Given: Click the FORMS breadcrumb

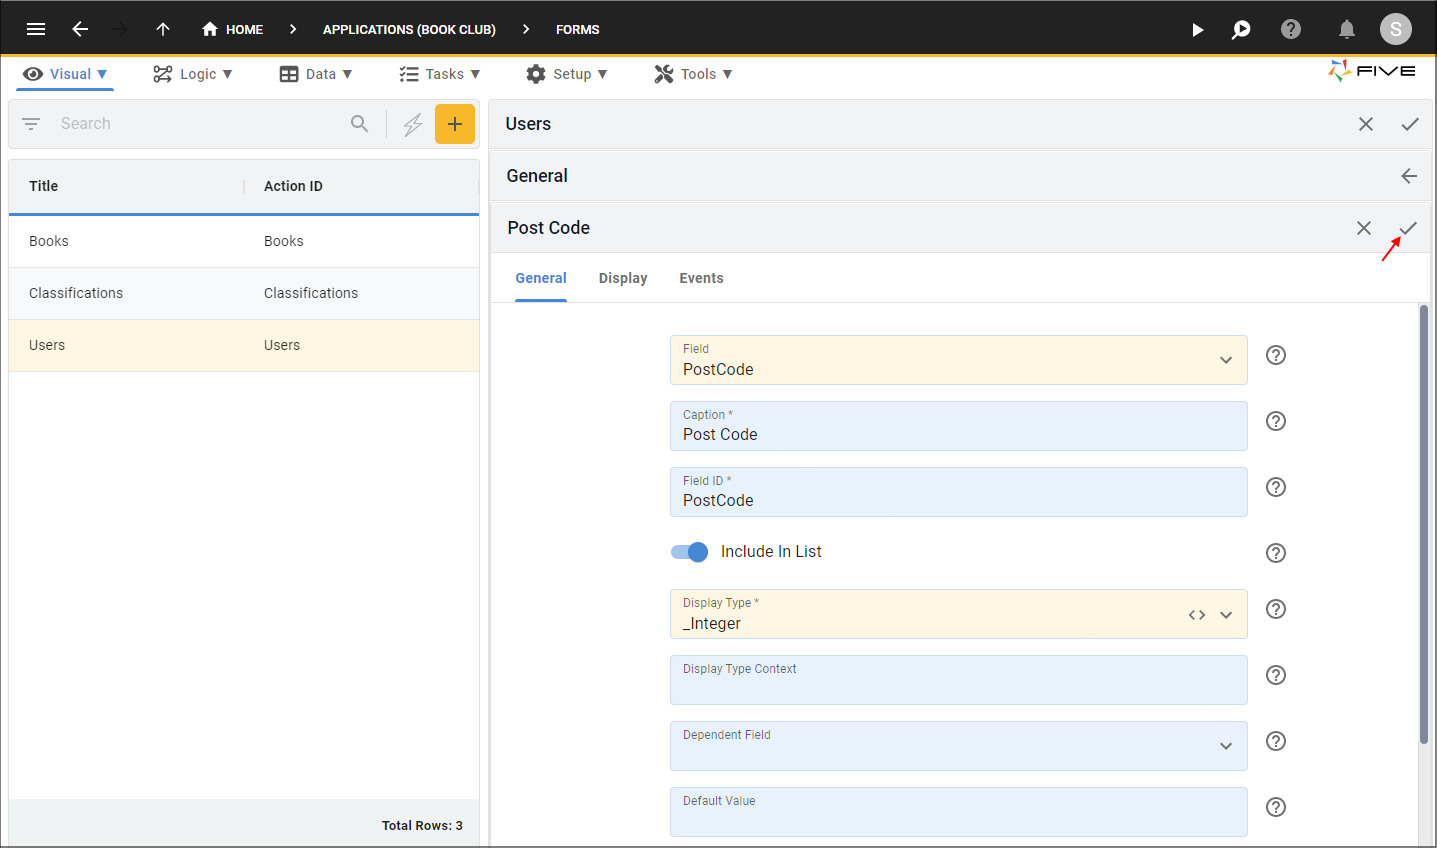Looking at the screenshot, I should [578, 29].
